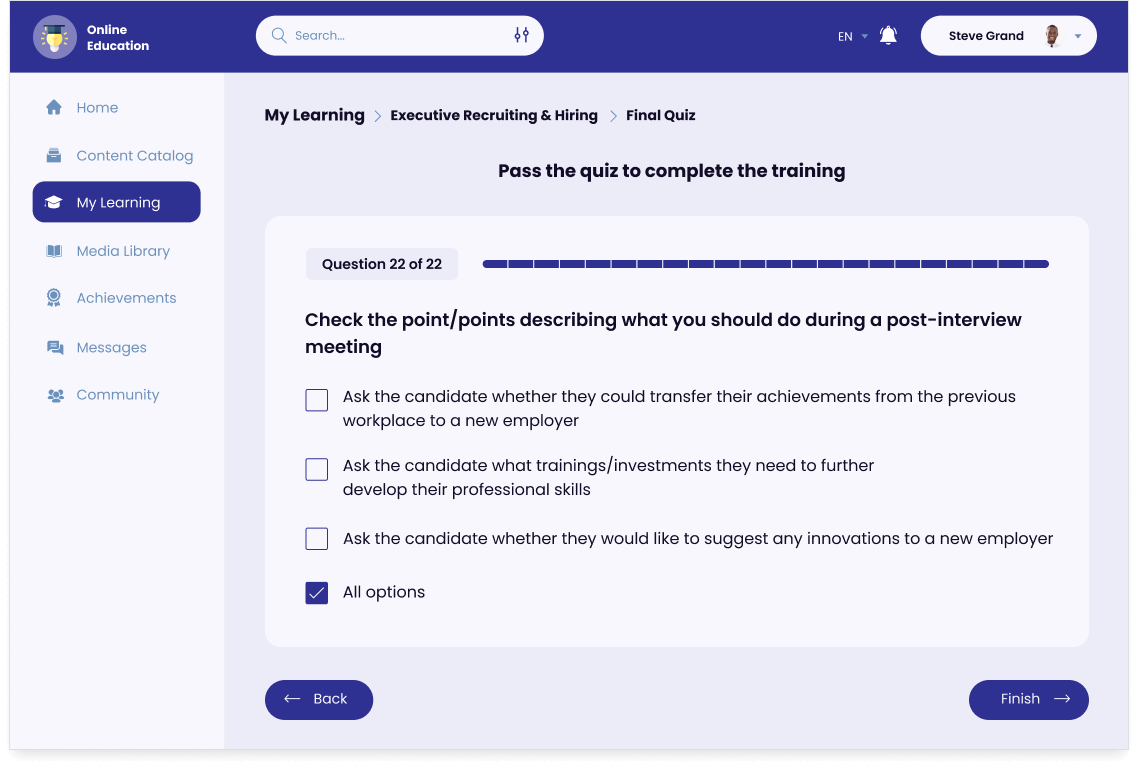Image resolution: width=1138 pixels, height=768 pixels.
Task: Click the search filter sliders icon
Action: click(521, 35)
